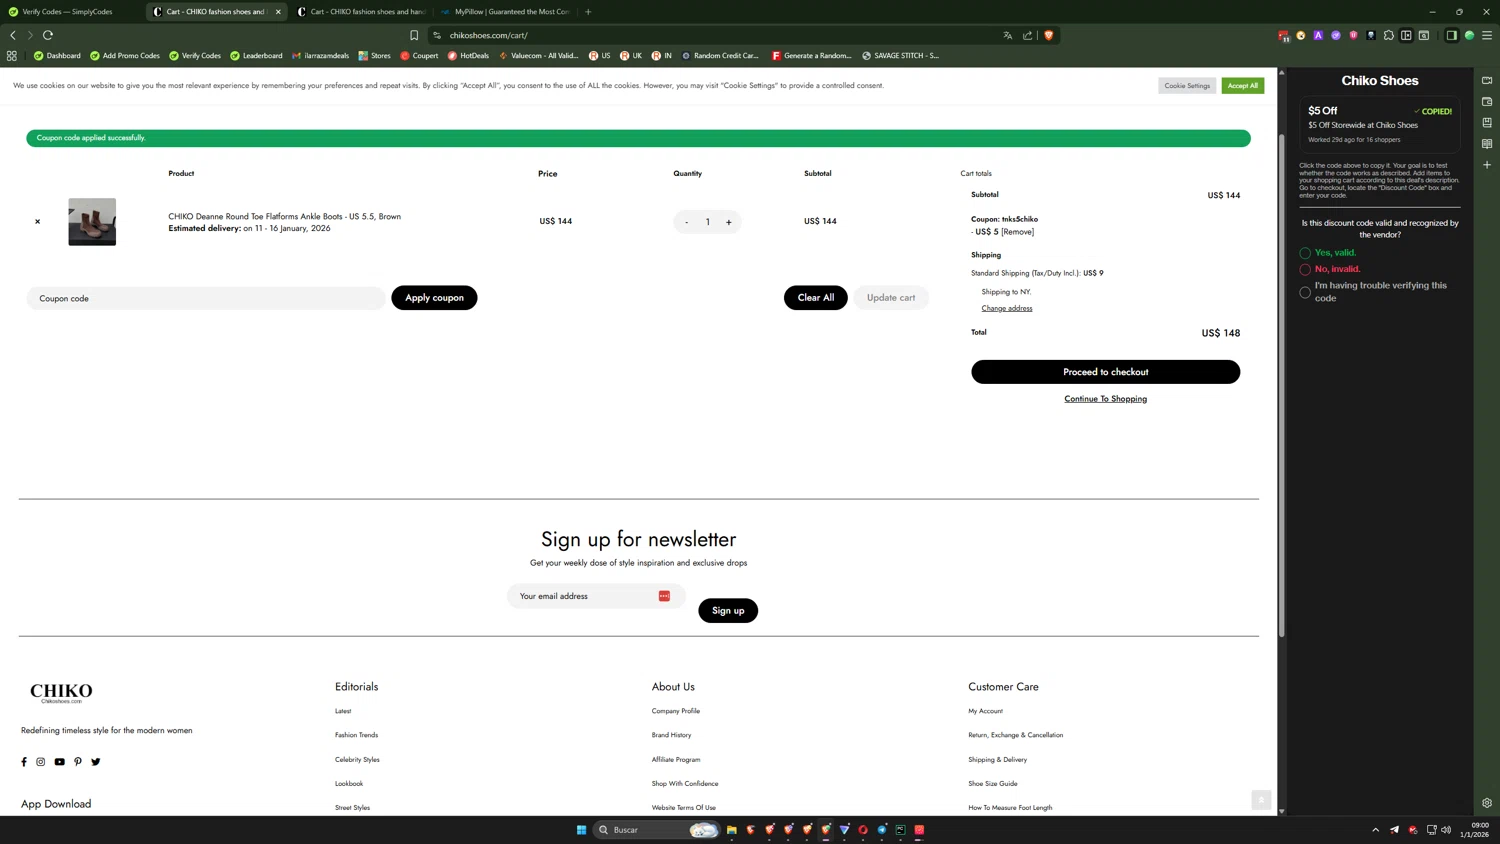The width and height of the screenshot is (1500, 844).
Task: Bookmark this page with the bookmark icon
Action: point(414,35)
